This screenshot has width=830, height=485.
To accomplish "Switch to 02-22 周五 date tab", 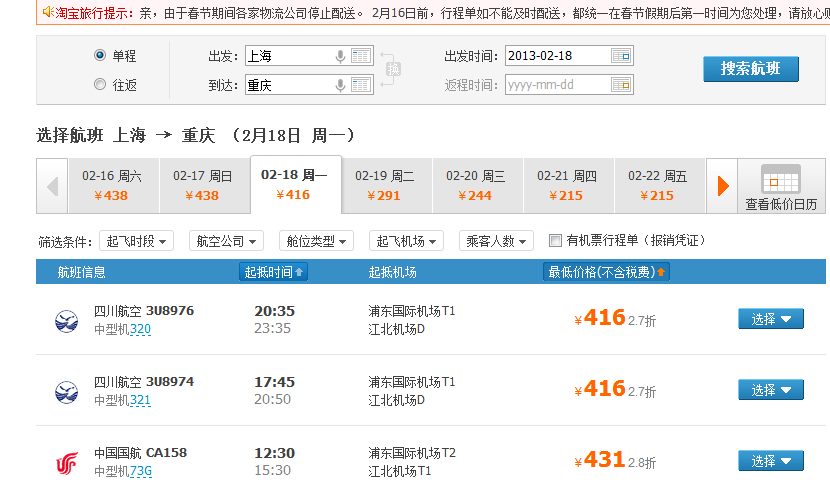I will 658,186.
